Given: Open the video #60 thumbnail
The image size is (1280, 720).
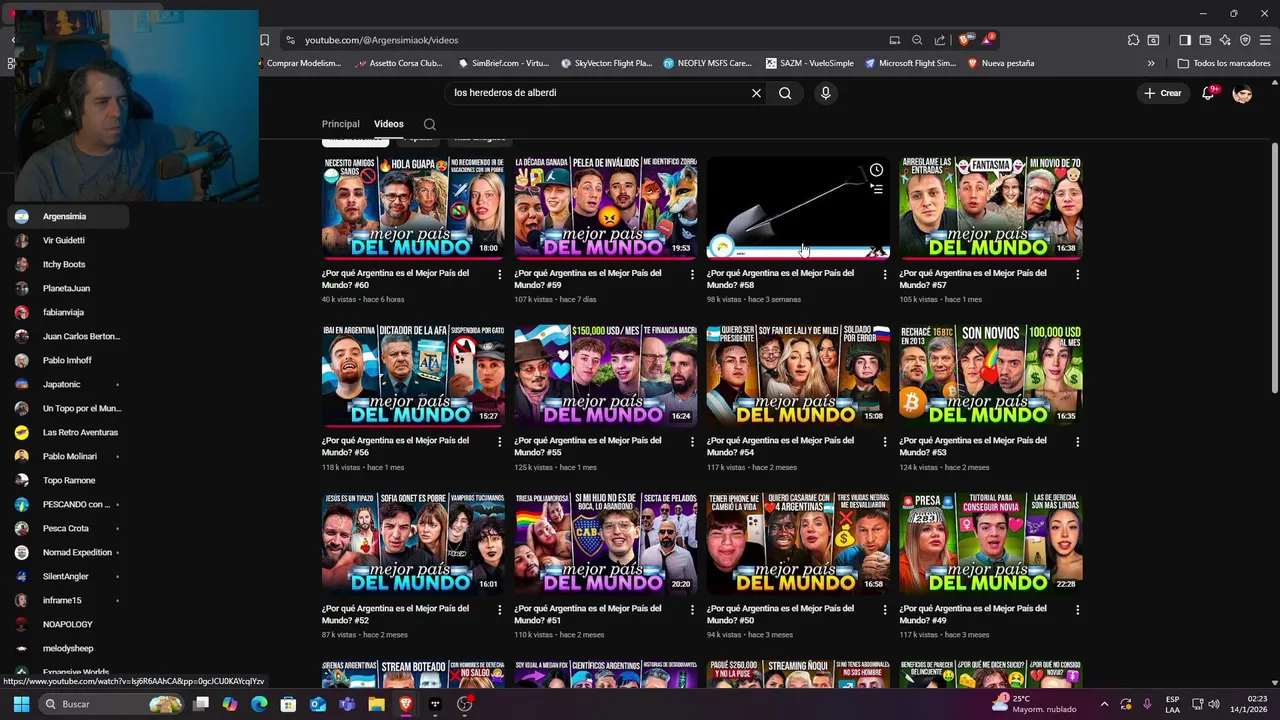Looking at the screenshot, I should click(x=413, y=207).
